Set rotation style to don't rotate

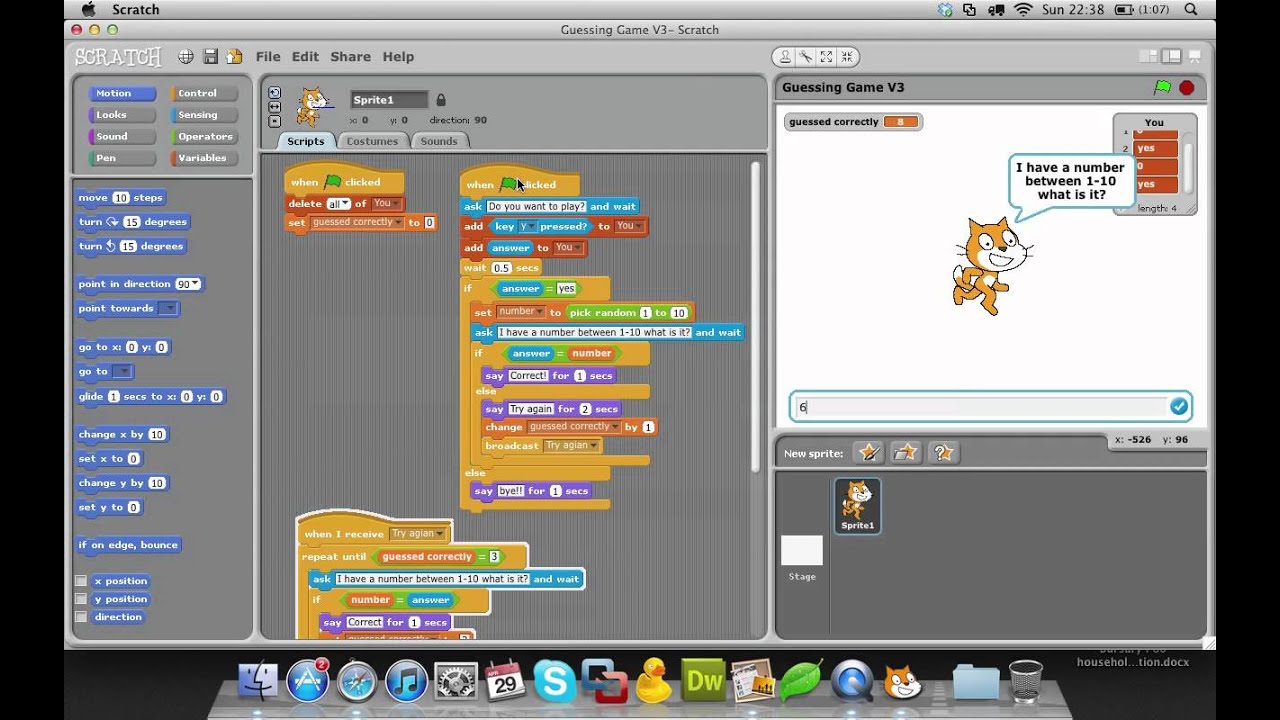275,121
